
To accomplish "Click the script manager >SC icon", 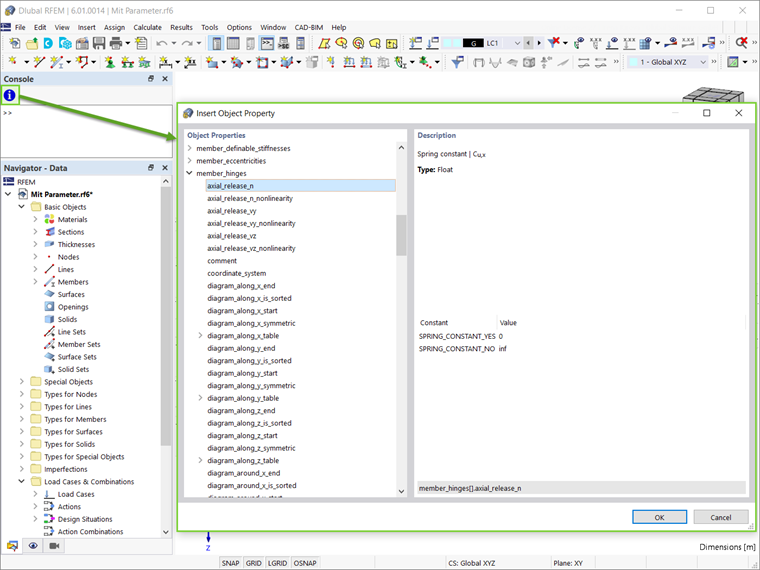I will pos(284,44).
